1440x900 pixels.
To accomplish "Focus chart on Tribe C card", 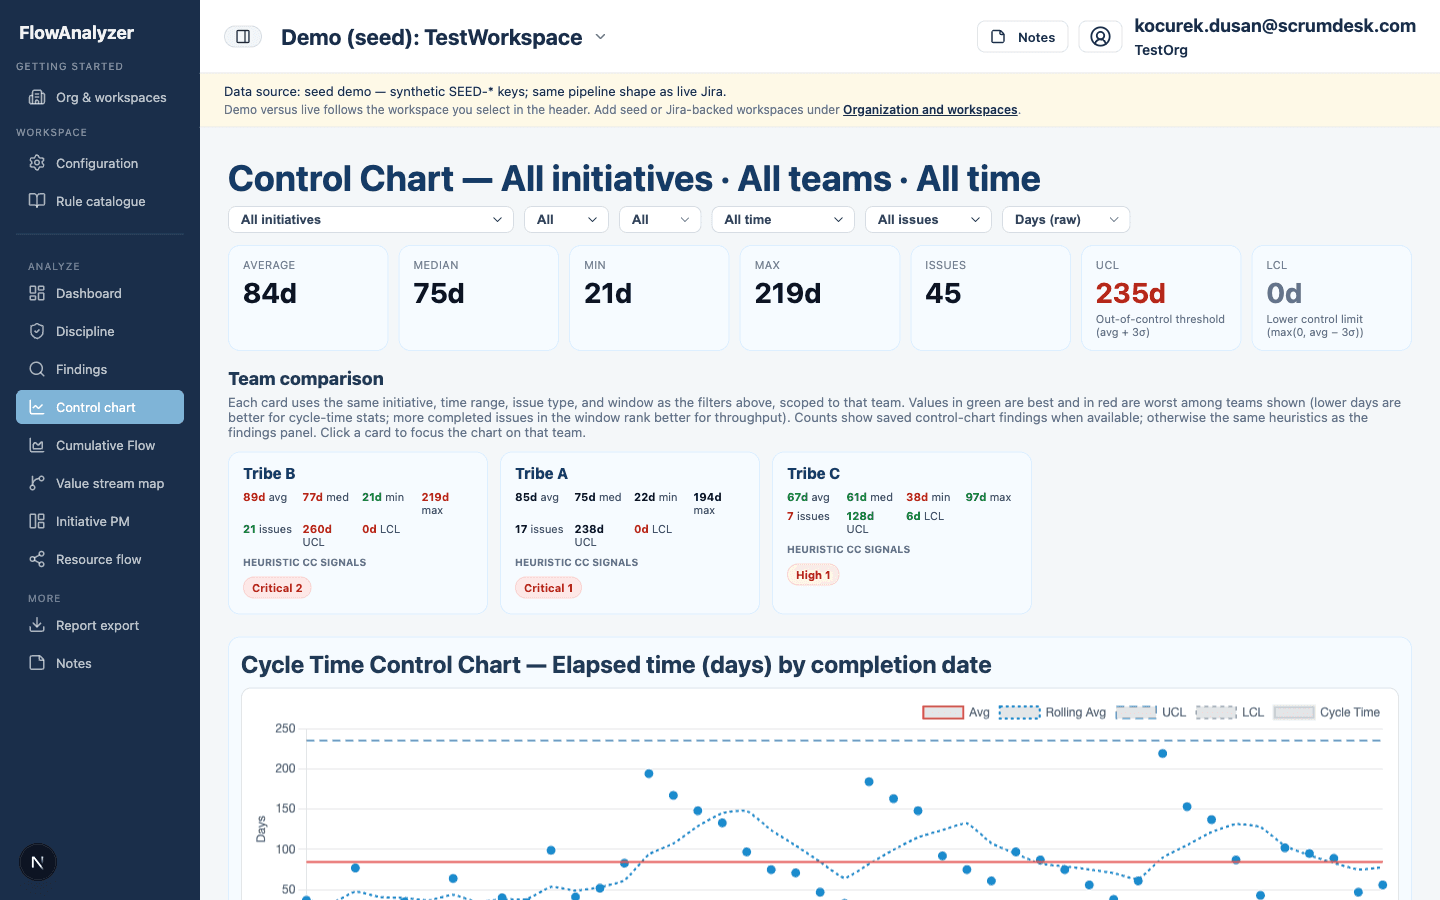I will click(902, 533).
